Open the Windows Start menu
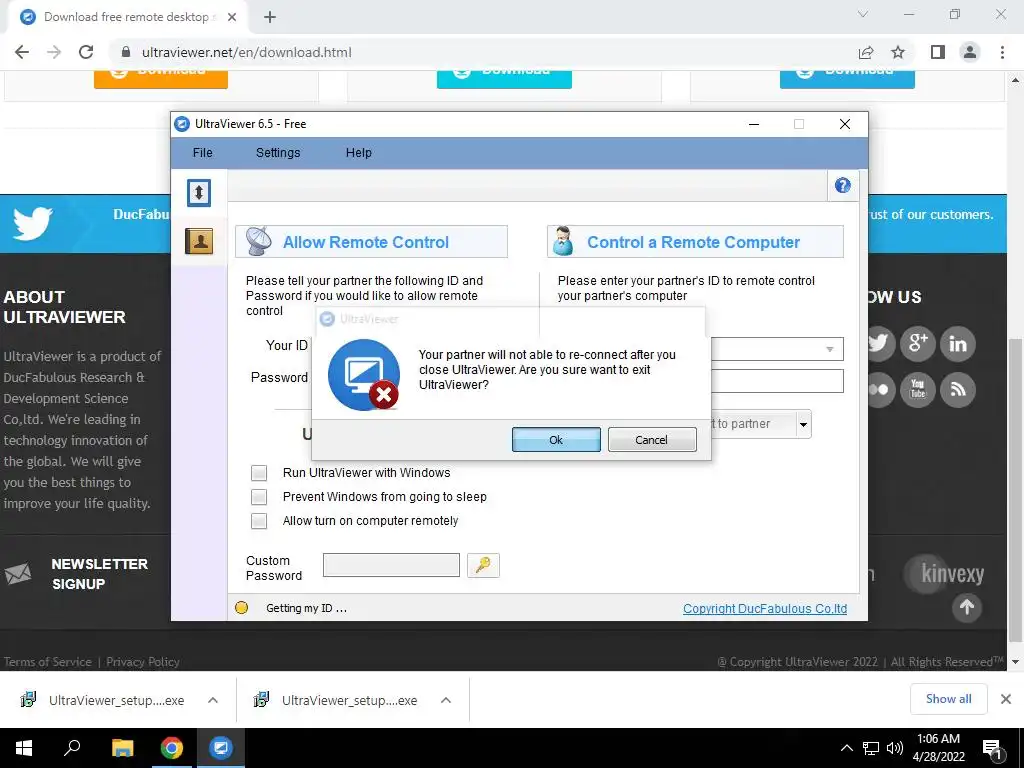This screenshot has height=768, width=1024. [x=24, y=748]
